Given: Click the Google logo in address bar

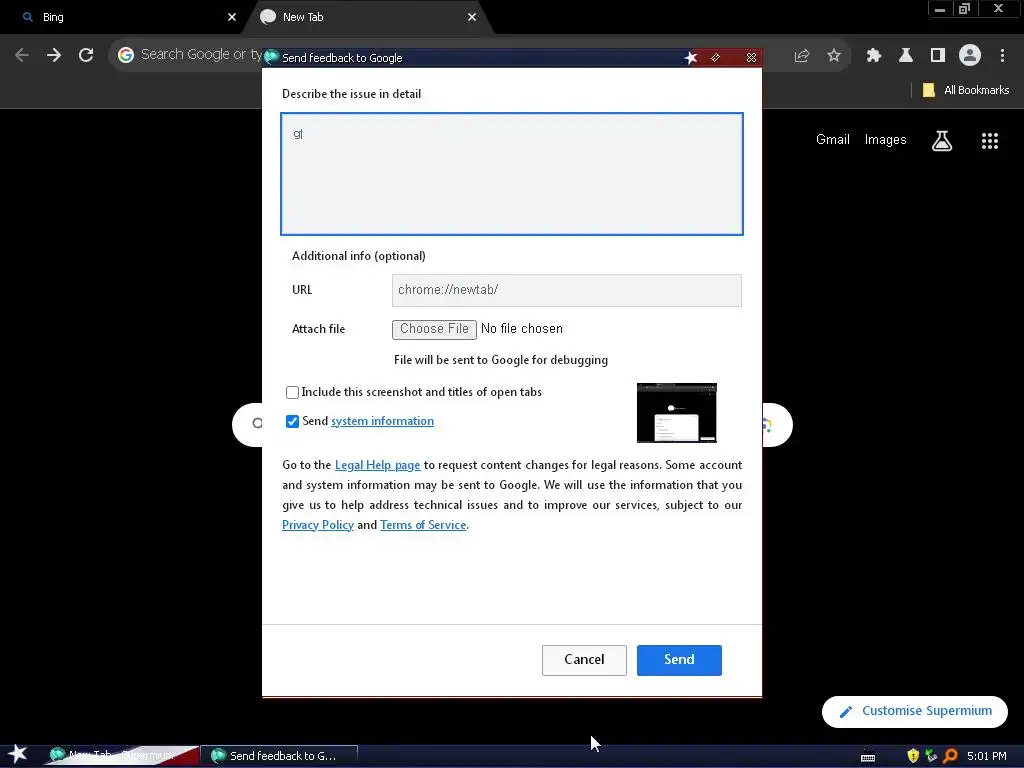Looking at the screenshot, I should click(125, 55).
